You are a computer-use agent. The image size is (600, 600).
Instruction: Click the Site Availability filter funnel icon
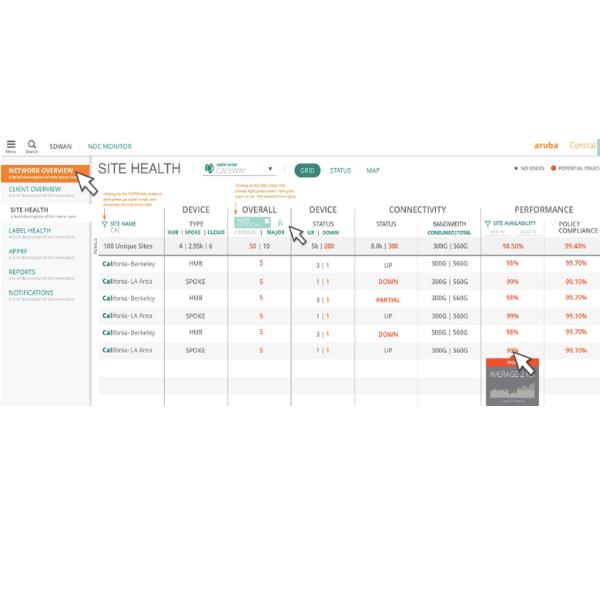point(488,224)
